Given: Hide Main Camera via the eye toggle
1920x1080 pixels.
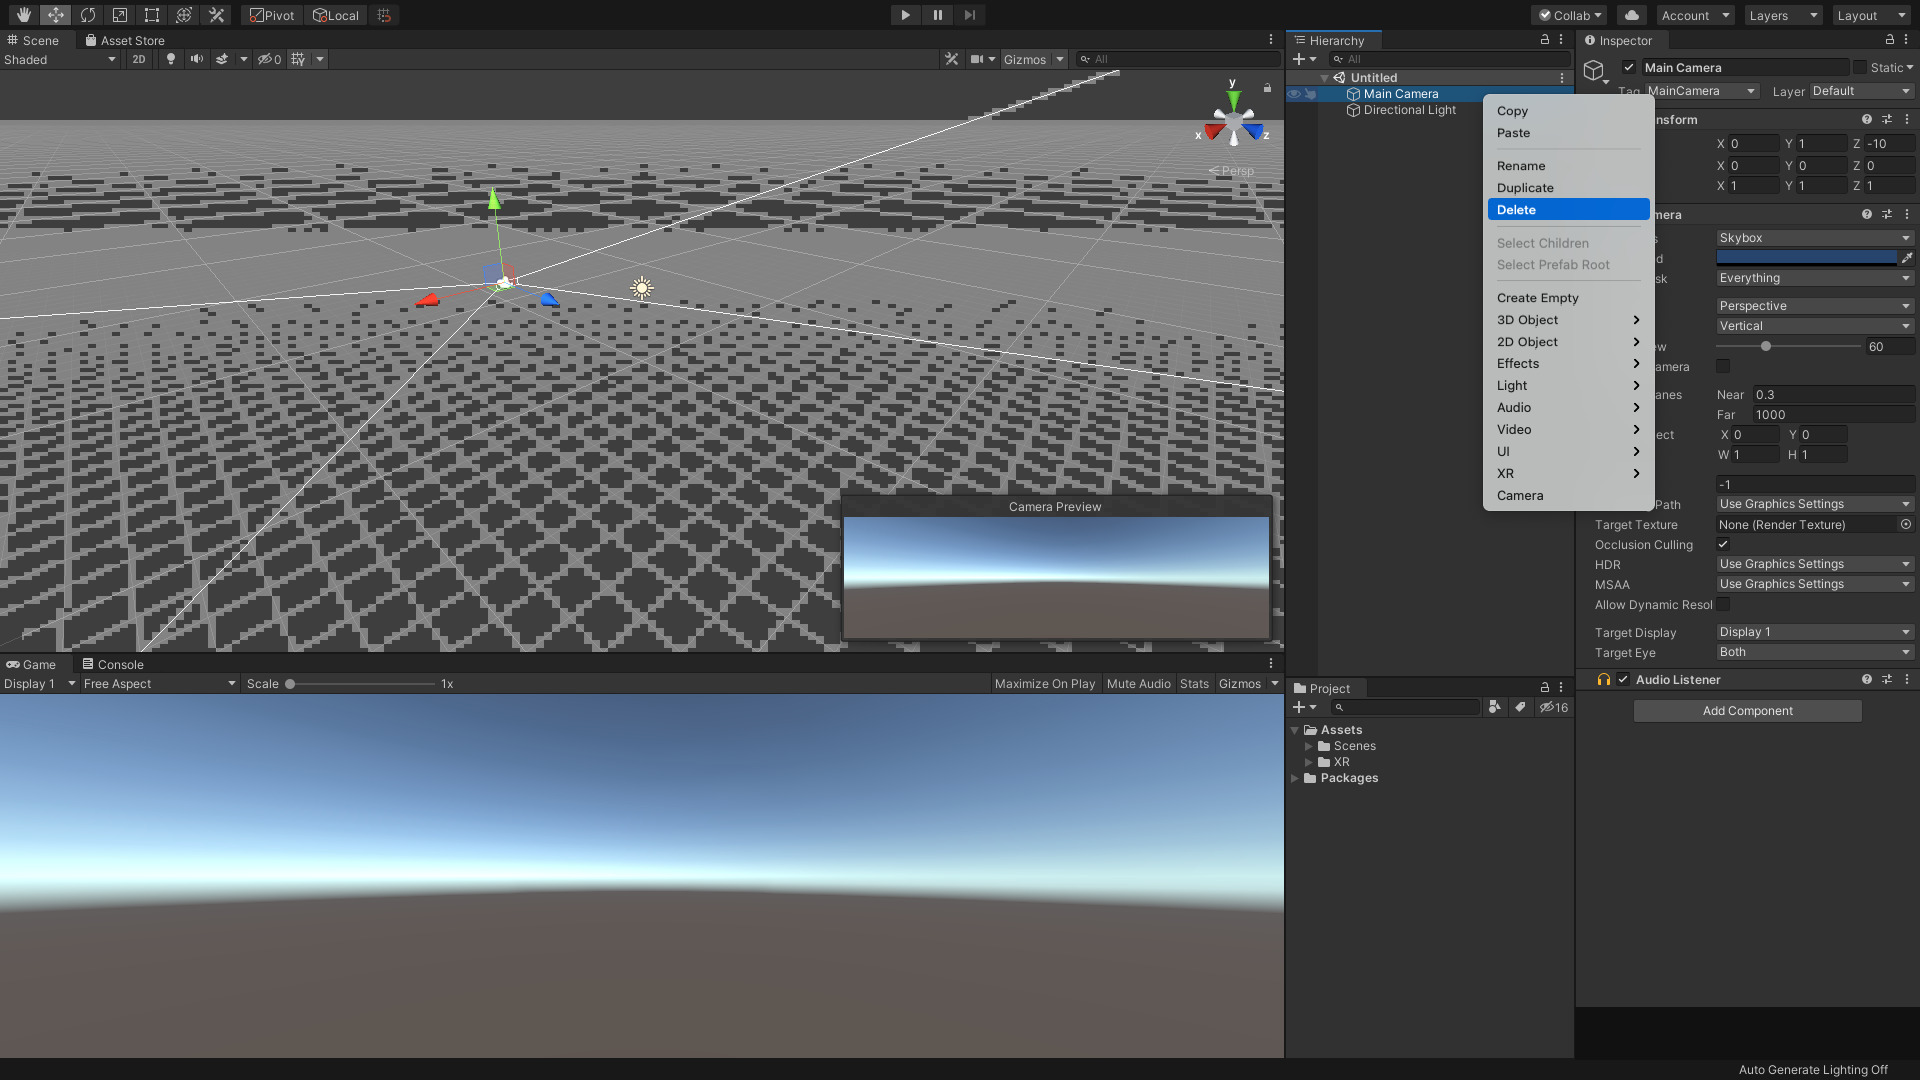Looking at the screenshot, I should (1294, 93).
